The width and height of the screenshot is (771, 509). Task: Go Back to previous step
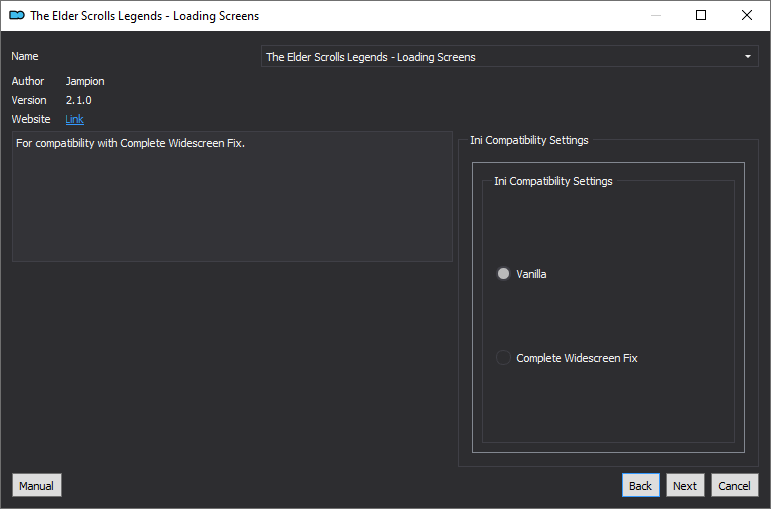click(640, 485)
